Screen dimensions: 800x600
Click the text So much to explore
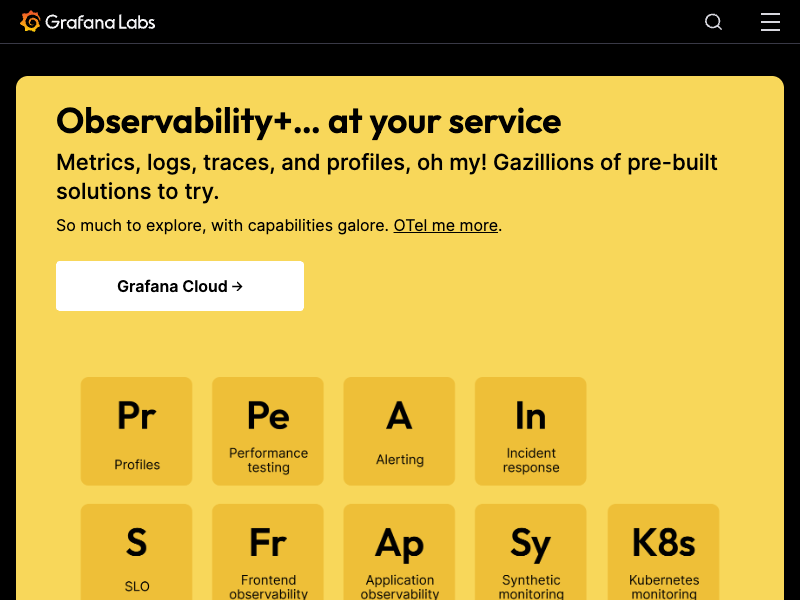129,225
